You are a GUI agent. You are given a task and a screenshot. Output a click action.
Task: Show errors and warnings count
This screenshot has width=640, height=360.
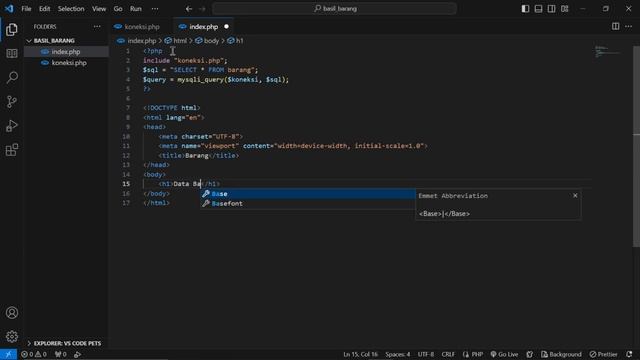(x=33, y=354)
